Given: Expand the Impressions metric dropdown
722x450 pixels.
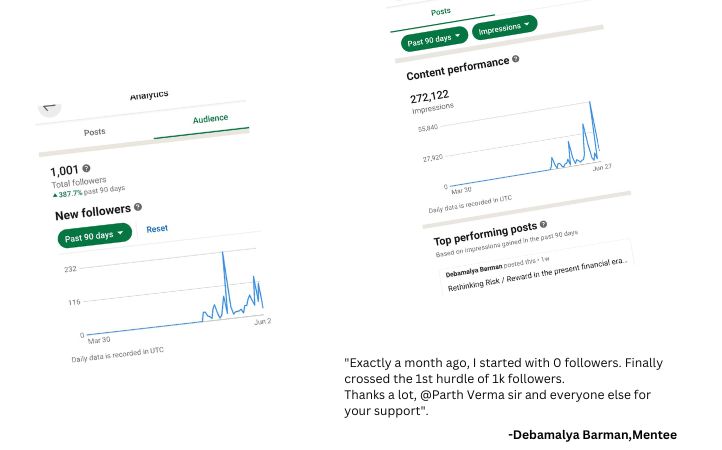Looking at the screenshot, I should pyautogui.click(x=504, y=28).
